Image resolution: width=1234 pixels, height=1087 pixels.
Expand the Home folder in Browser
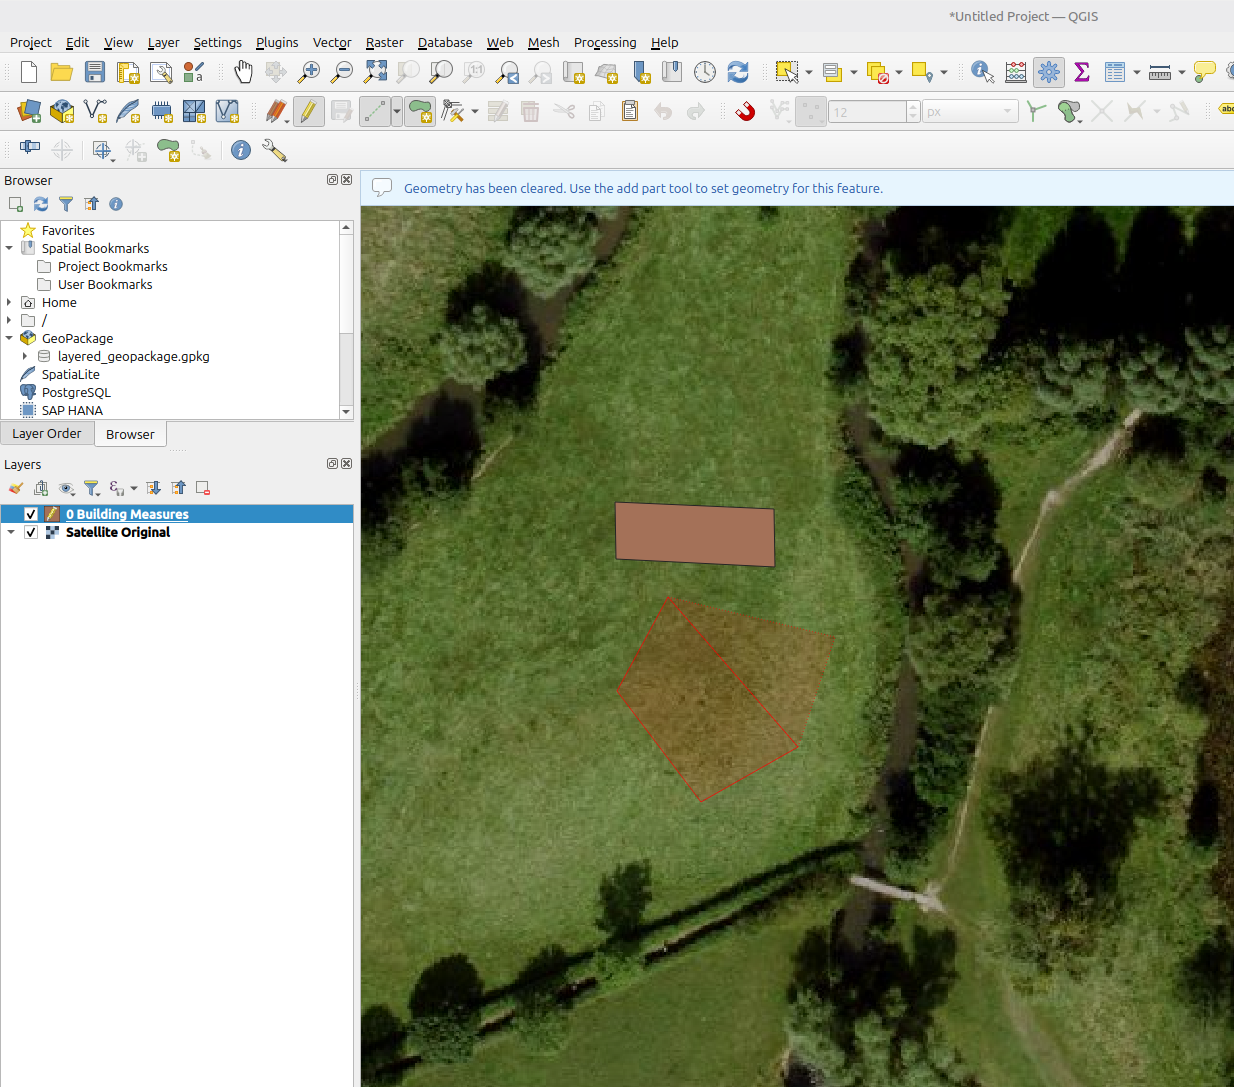pos(8,302)
